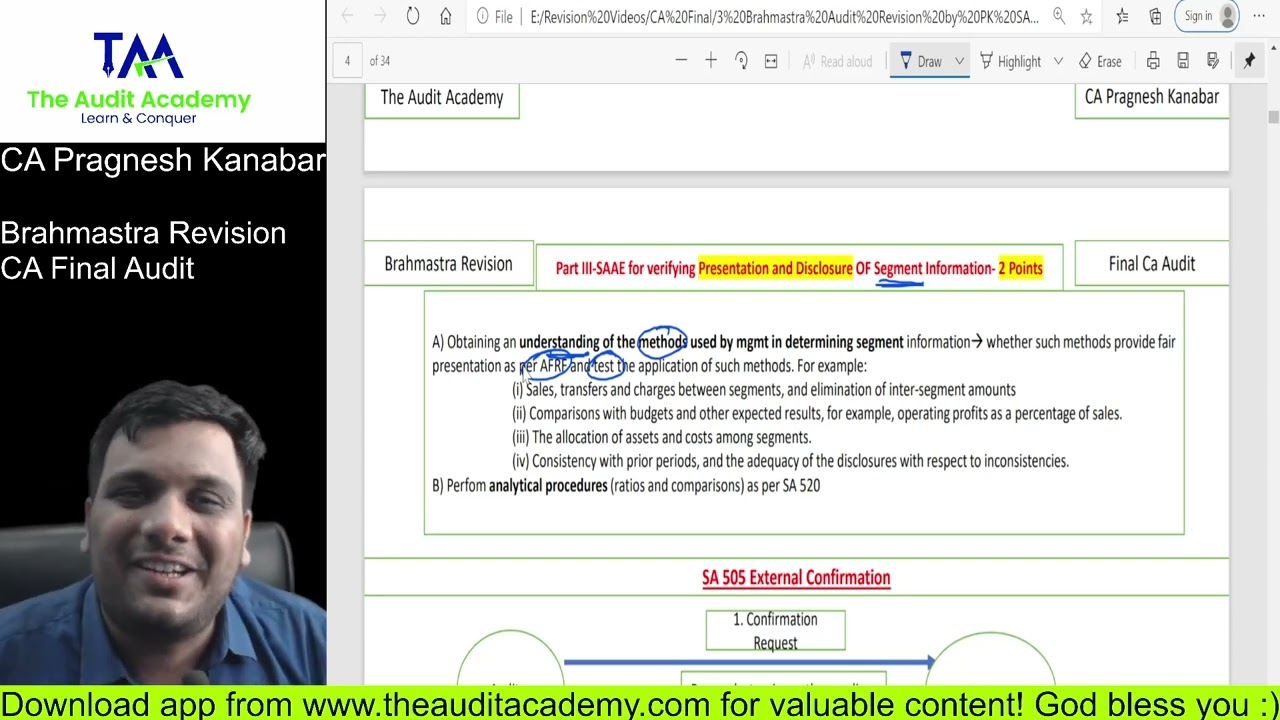Click the Save as icon
The width and height of the screenshot is (1280, 720).
tap(1213, 61)
